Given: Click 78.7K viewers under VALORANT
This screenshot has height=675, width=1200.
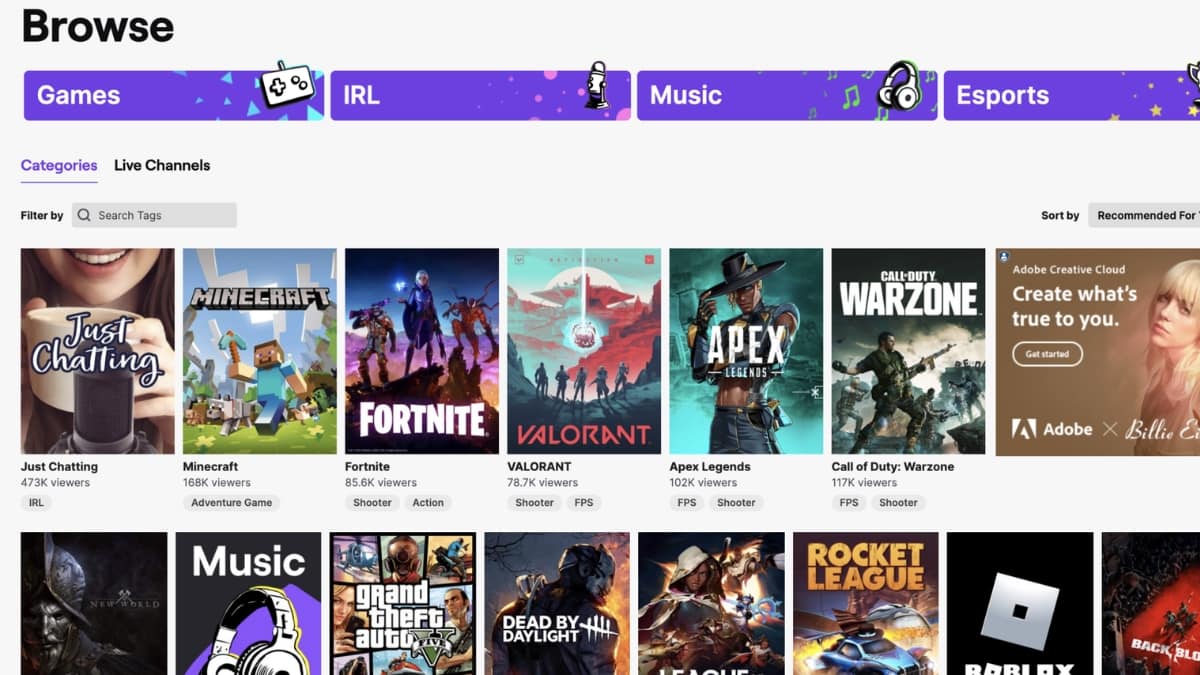Looking at the screenshot, I should [x=542, y=483].
